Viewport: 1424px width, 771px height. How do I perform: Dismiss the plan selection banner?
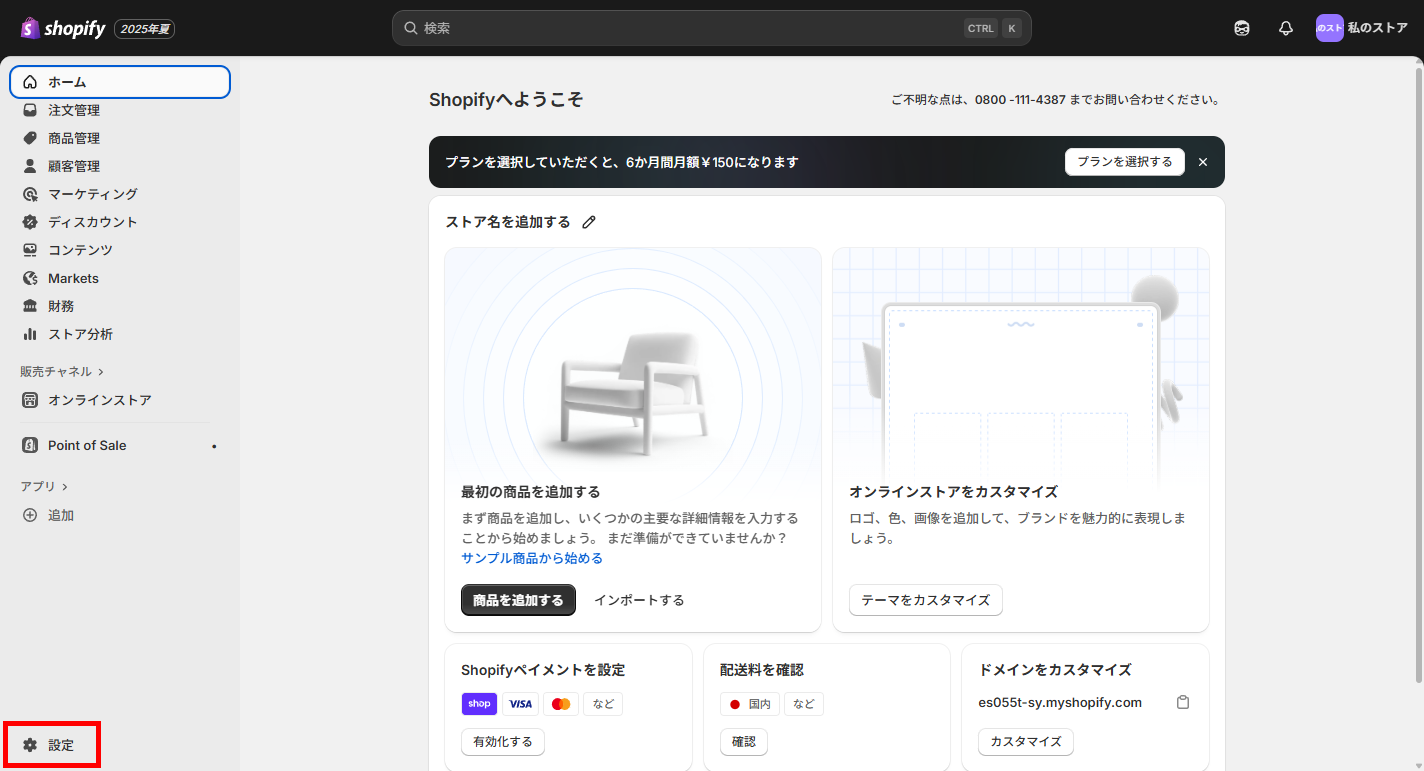(x=1203, y=162)
